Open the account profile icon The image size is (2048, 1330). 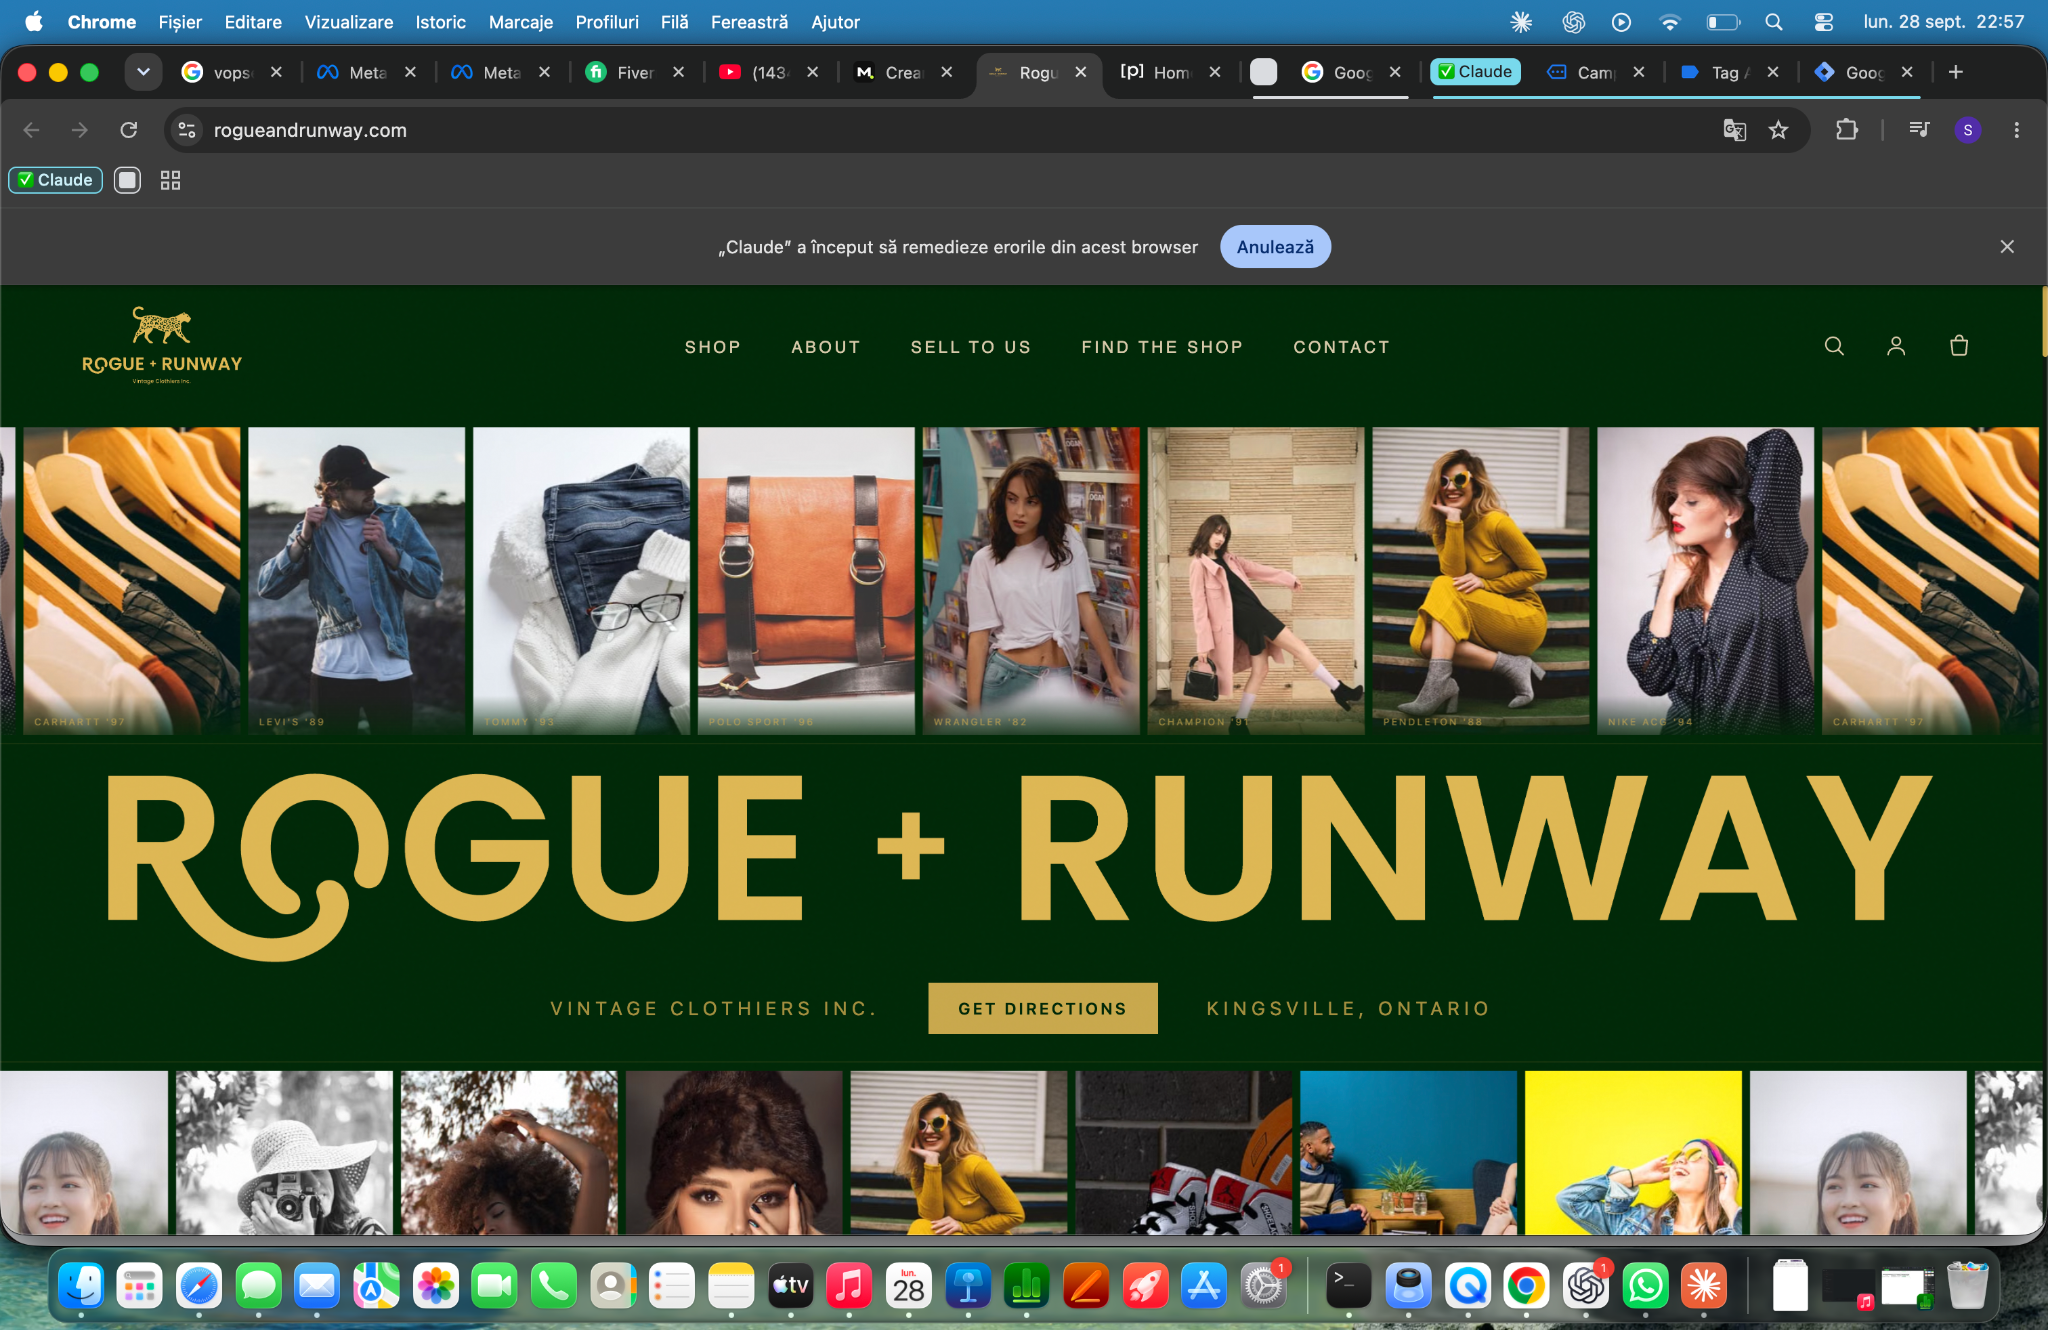pos(1896,346)
